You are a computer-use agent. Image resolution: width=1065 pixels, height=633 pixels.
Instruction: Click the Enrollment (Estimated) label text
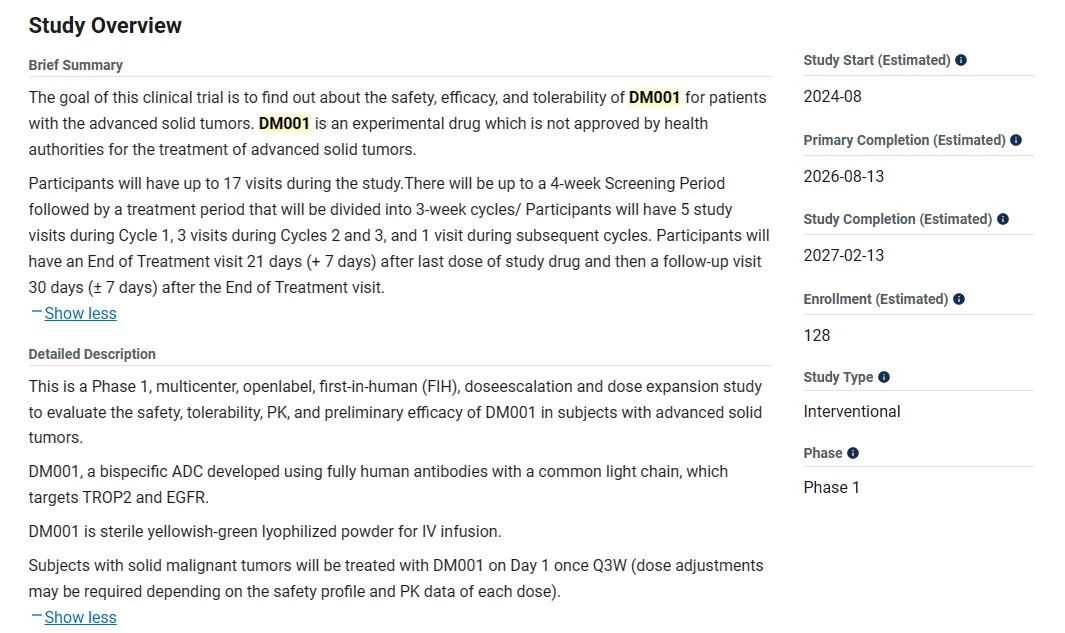click(875, 299)
